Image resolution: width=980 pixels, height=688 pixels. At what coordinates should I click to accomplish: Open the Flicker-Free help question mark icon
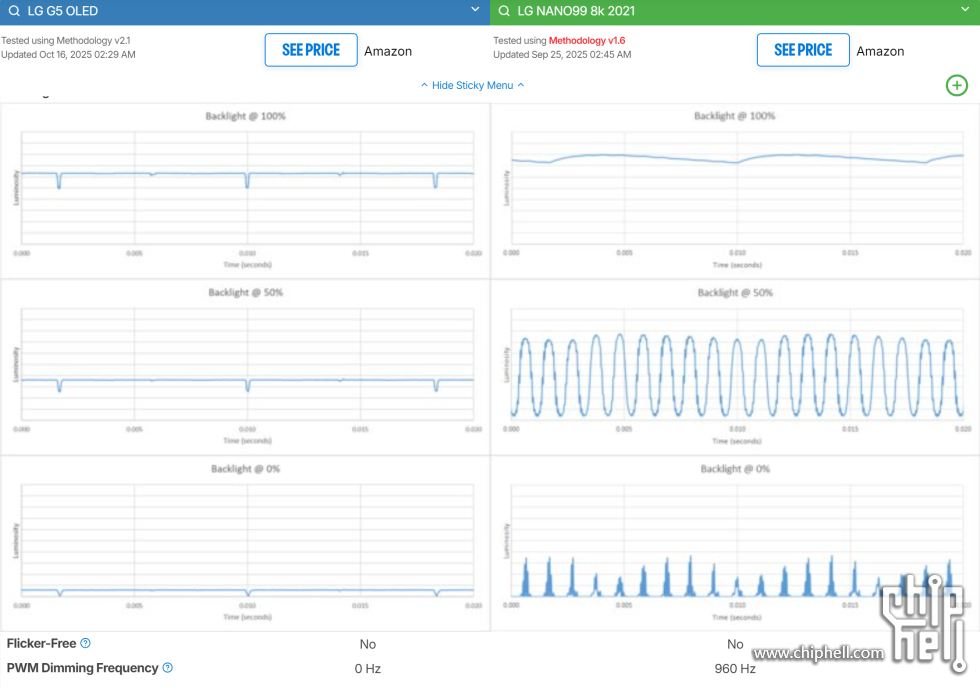tap(86, 644)
